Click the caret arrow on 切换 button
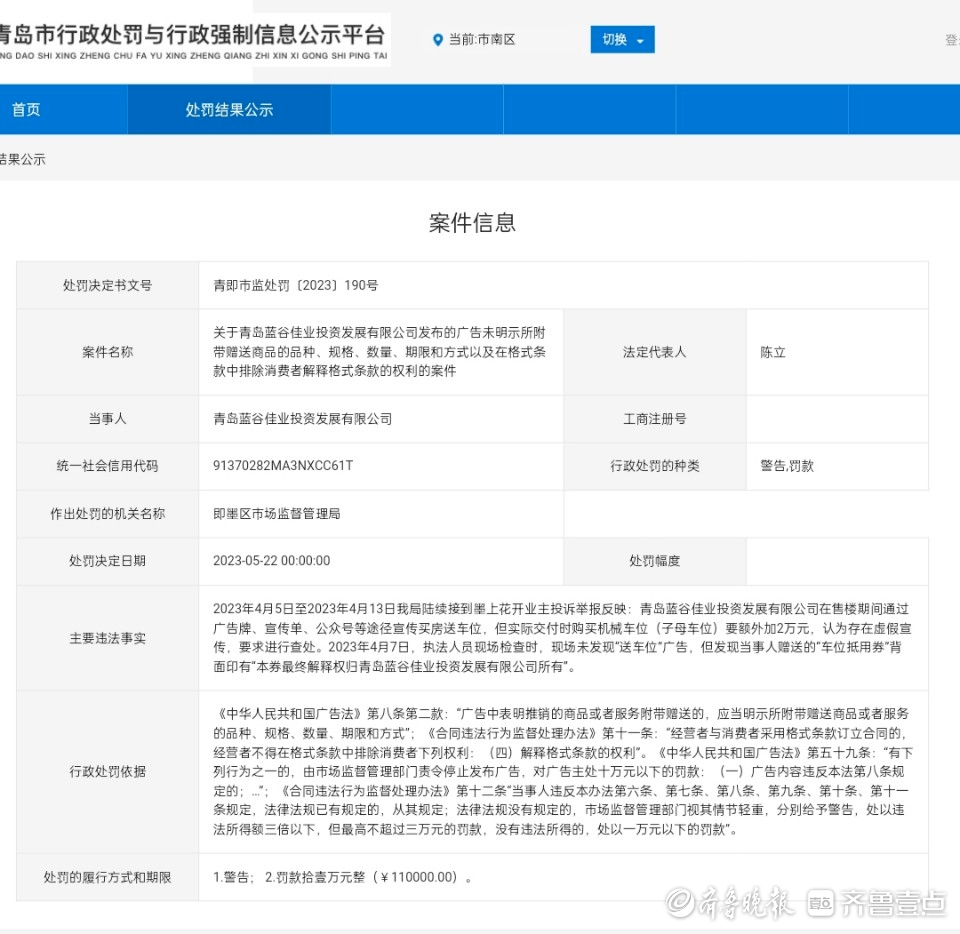The width and height of the screenshot is (960, 934). pos(640,41)
